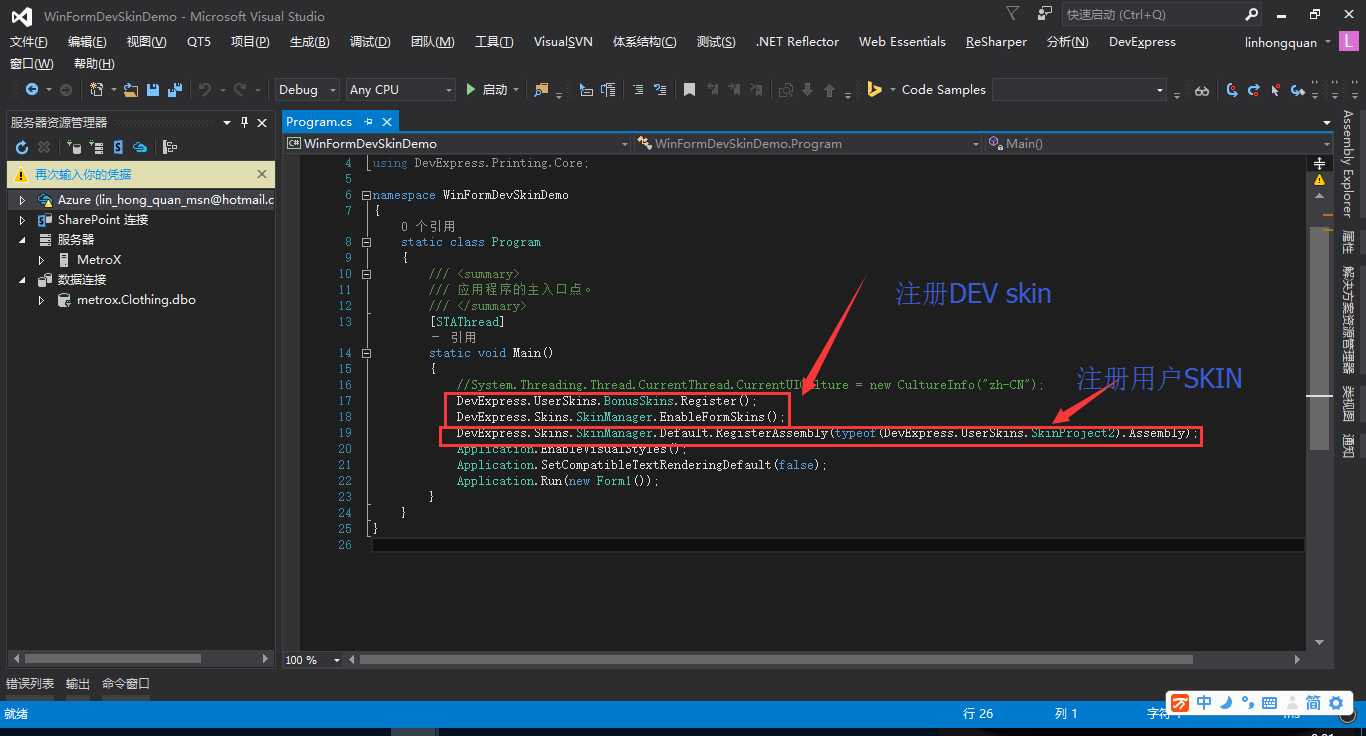1366x736 pixels.
Task: Dismiss the re-enter credentials warning
Action: pyautogui.click(x=262, y=174)
